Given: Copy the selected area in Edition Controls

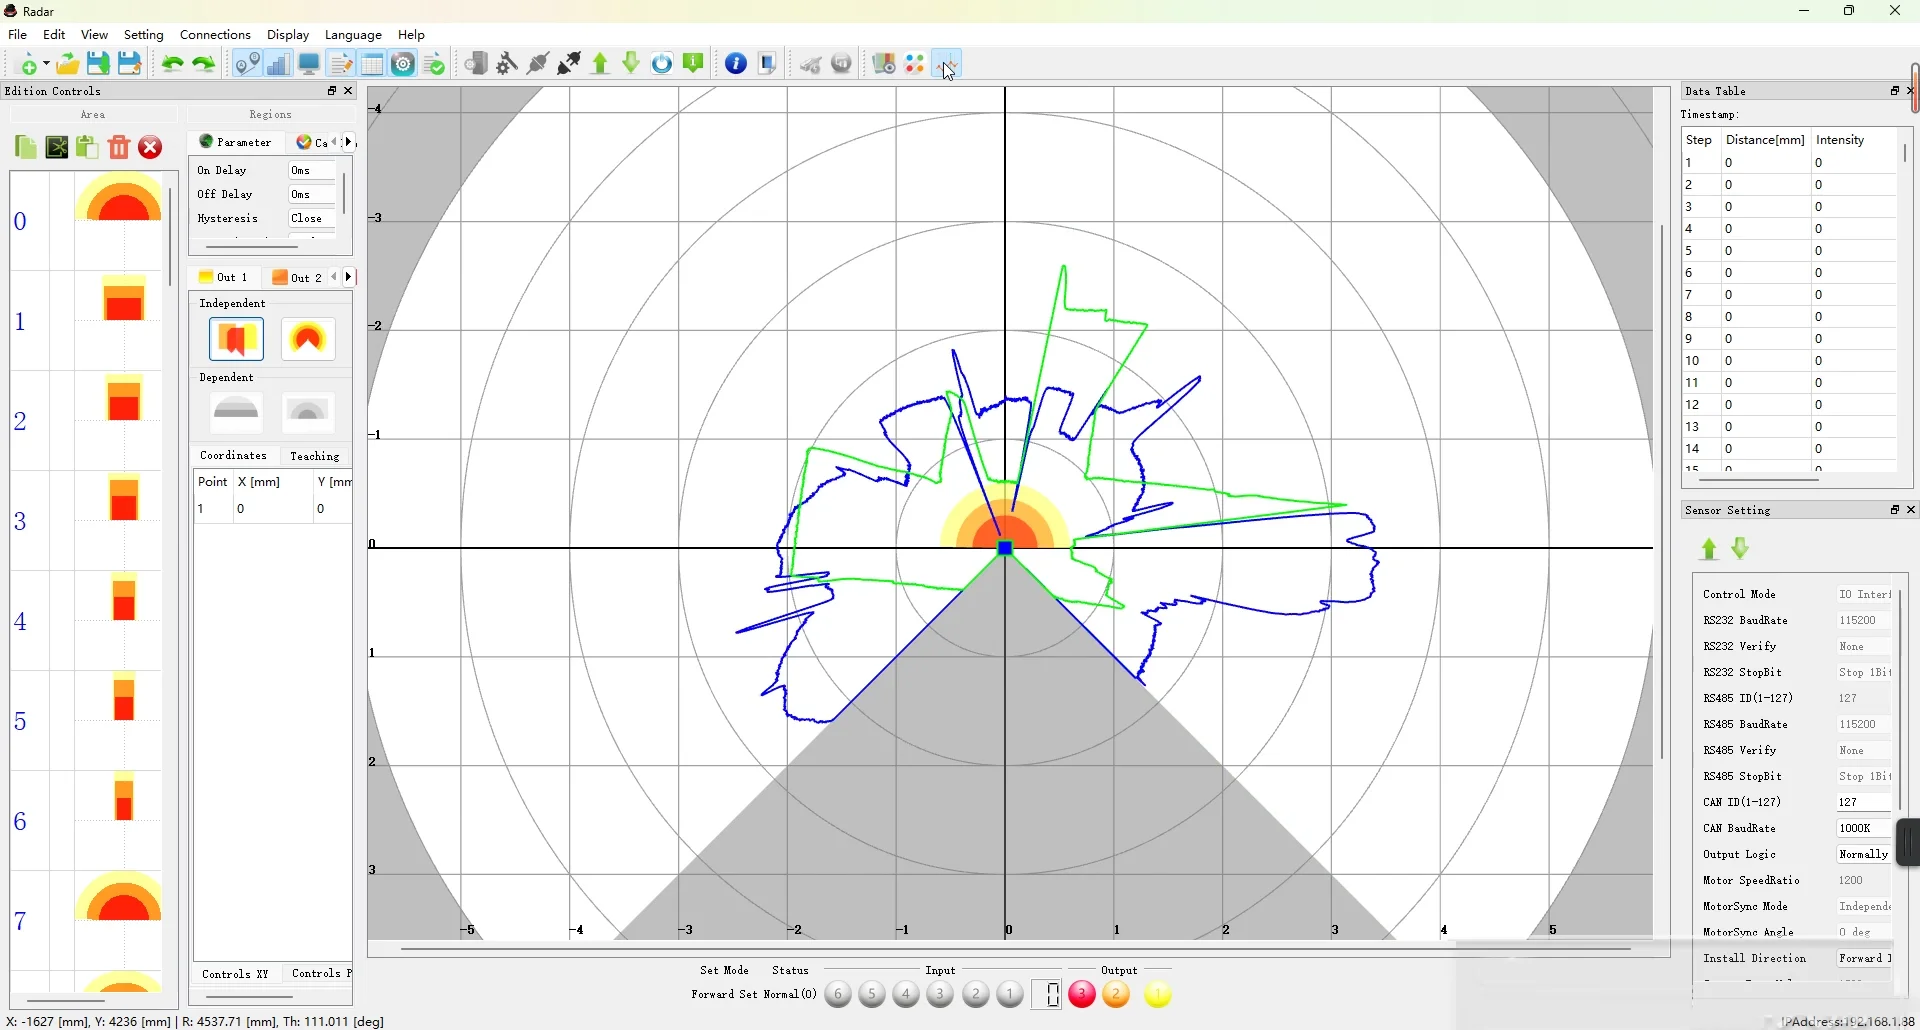Looking at the screenshot, I should tap(26, 147).
